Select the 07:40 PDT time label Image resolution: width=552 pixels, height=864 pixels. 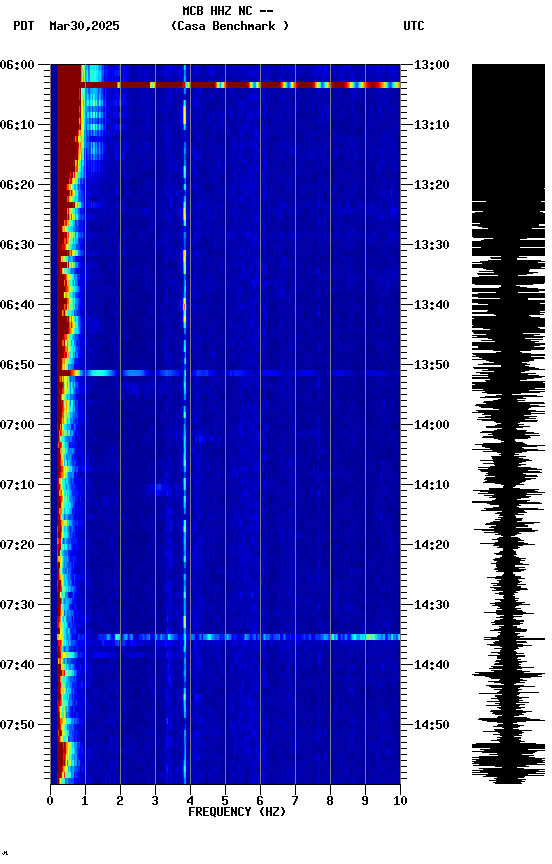pos(17,665)
